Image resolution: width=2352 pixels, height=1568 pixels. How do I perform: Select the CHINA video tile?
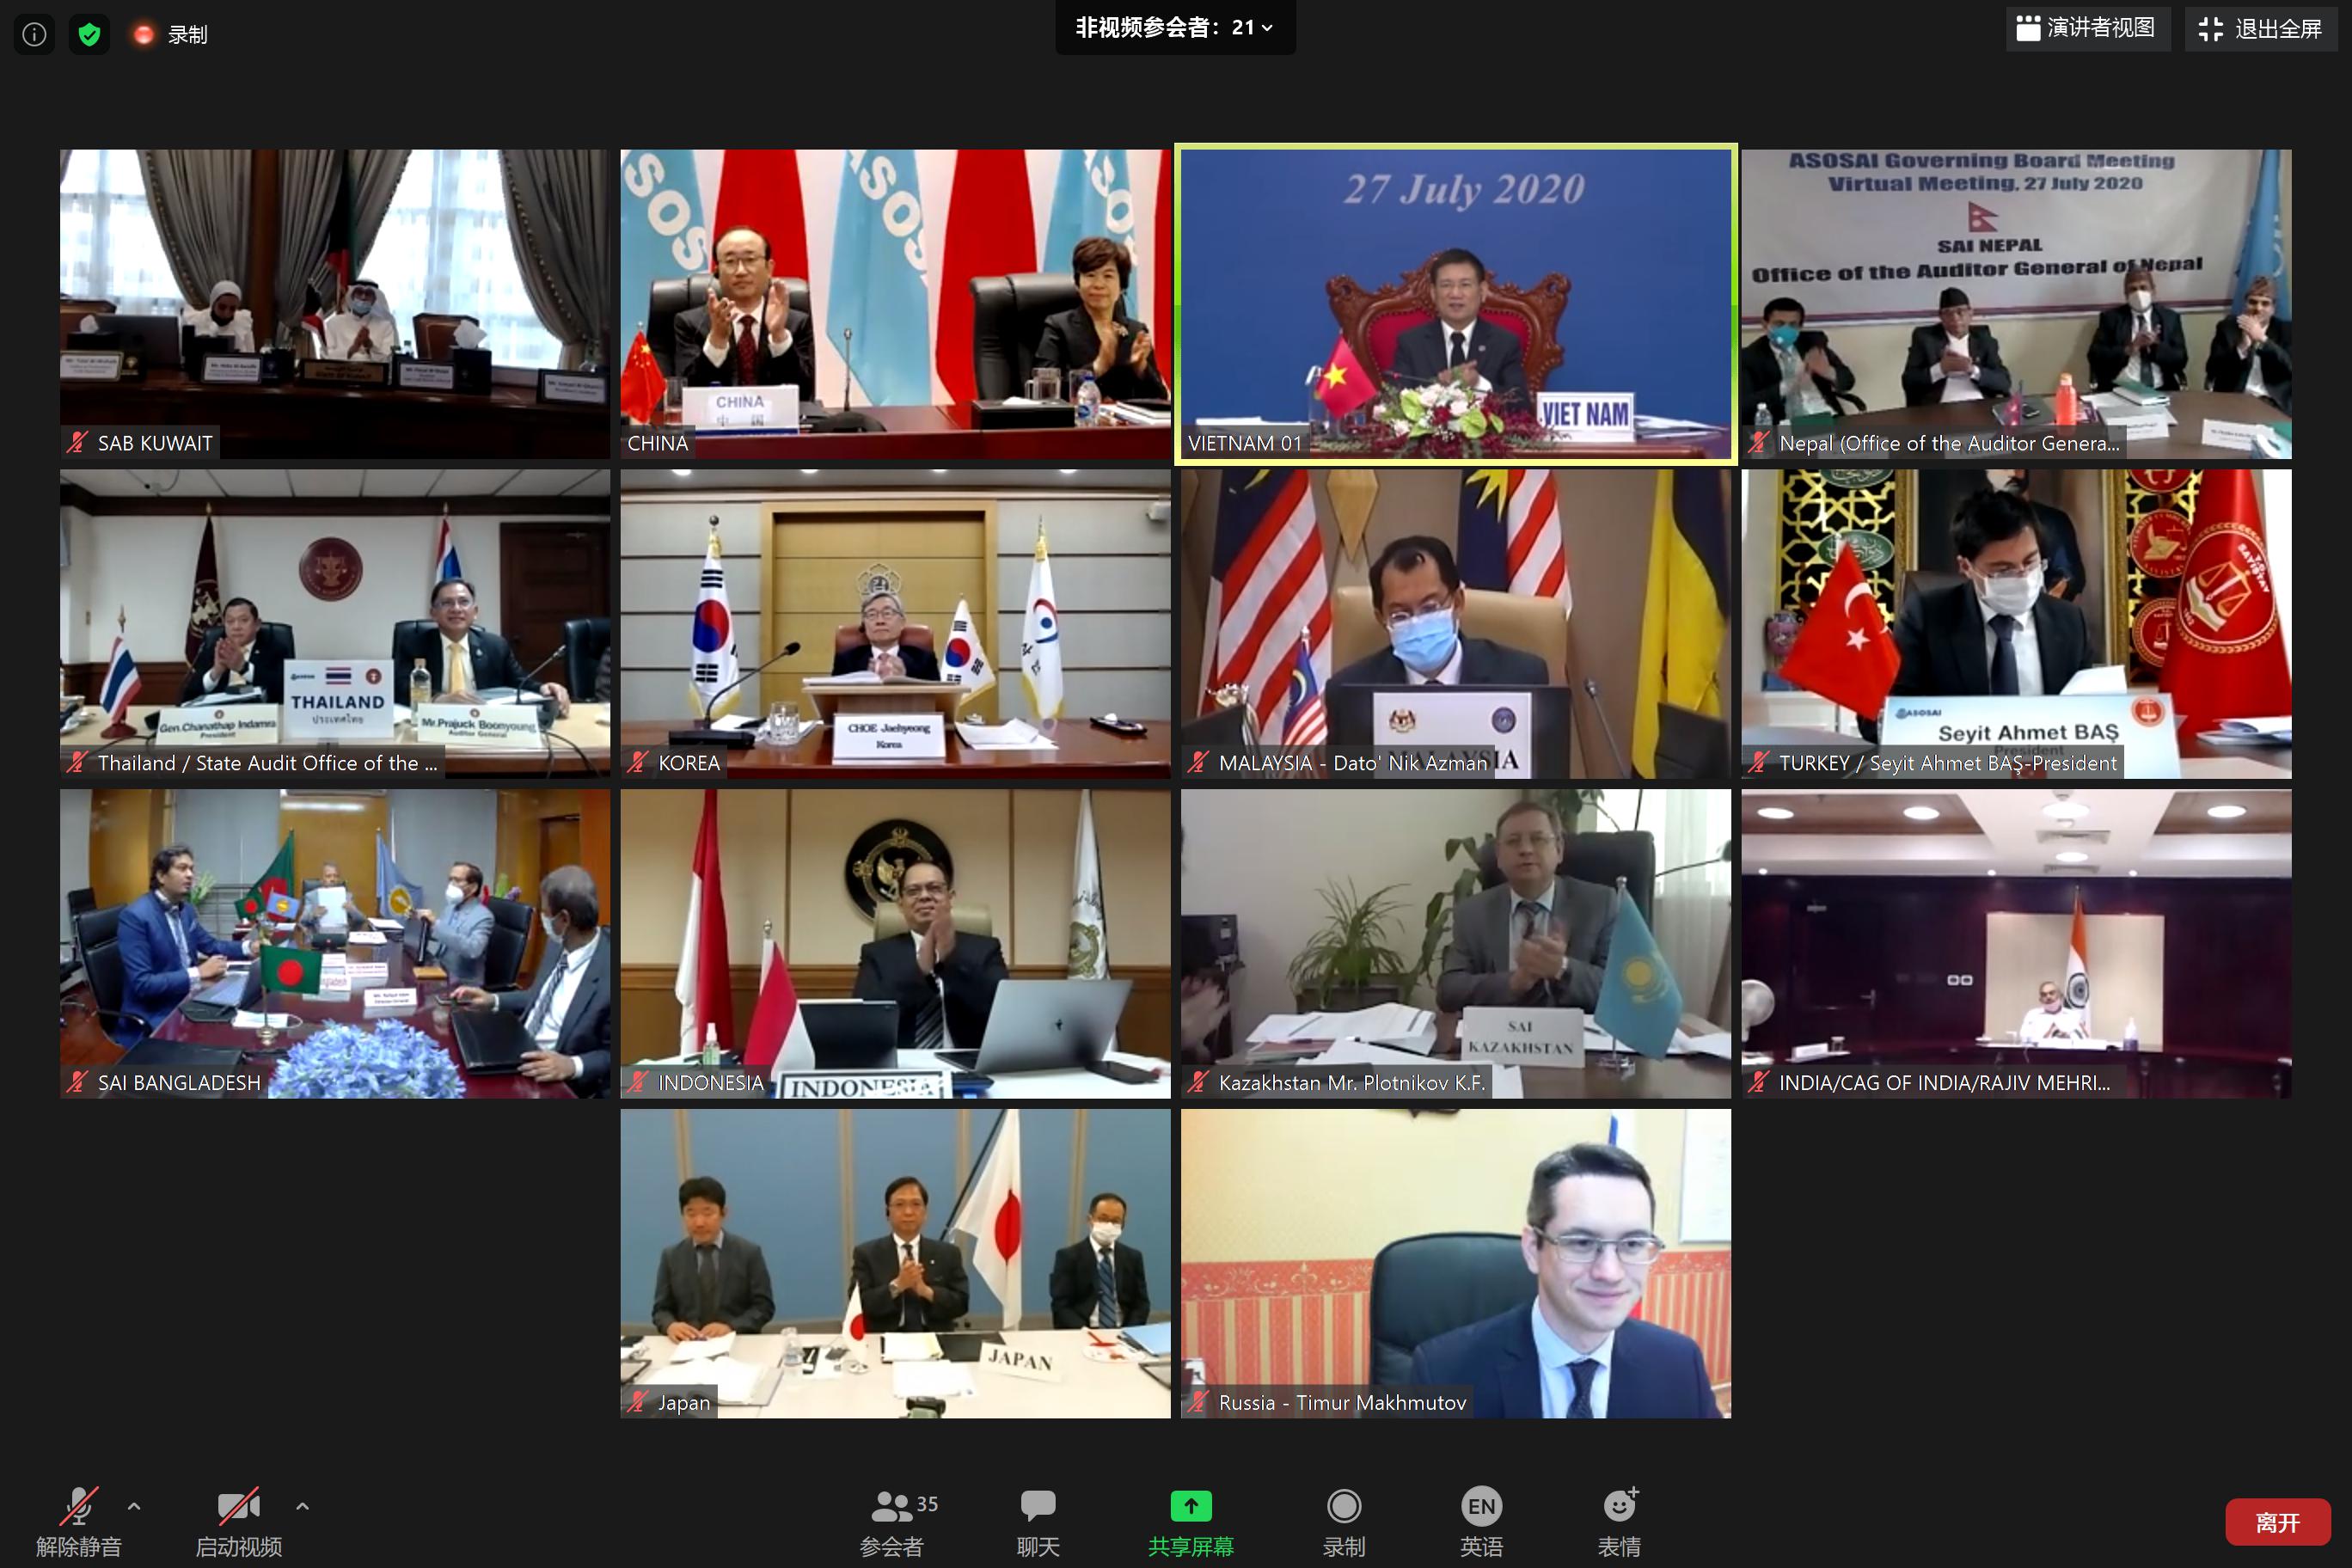coord(895,304)
